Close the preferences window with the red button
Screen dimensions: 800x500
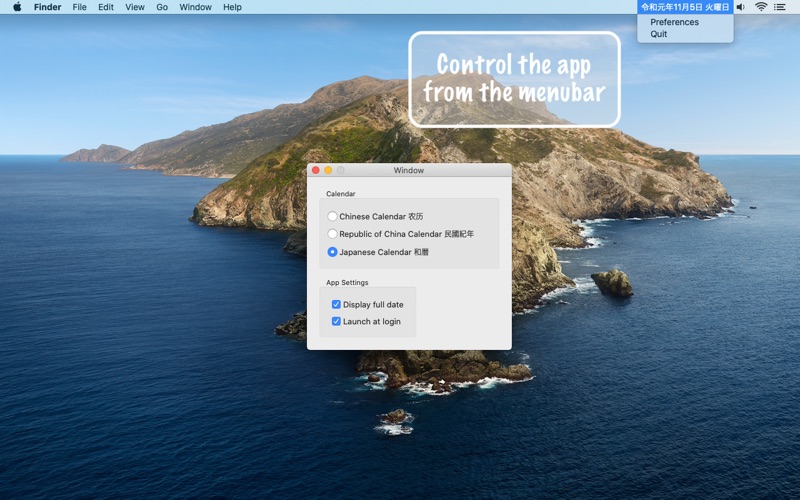316,170
